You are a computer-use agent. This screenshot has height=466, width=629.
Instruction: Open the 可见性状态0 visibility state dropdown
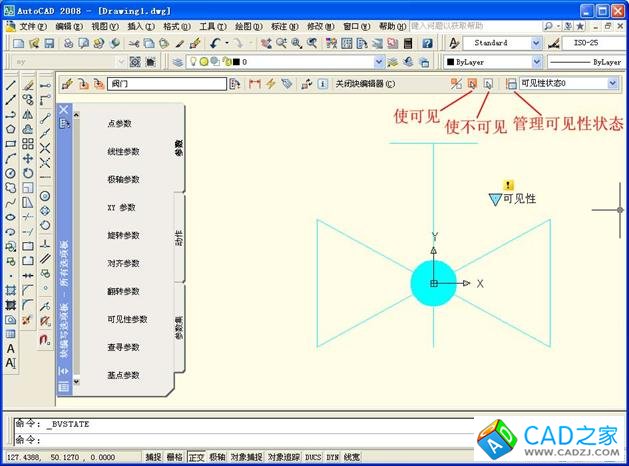coord(612,84)
